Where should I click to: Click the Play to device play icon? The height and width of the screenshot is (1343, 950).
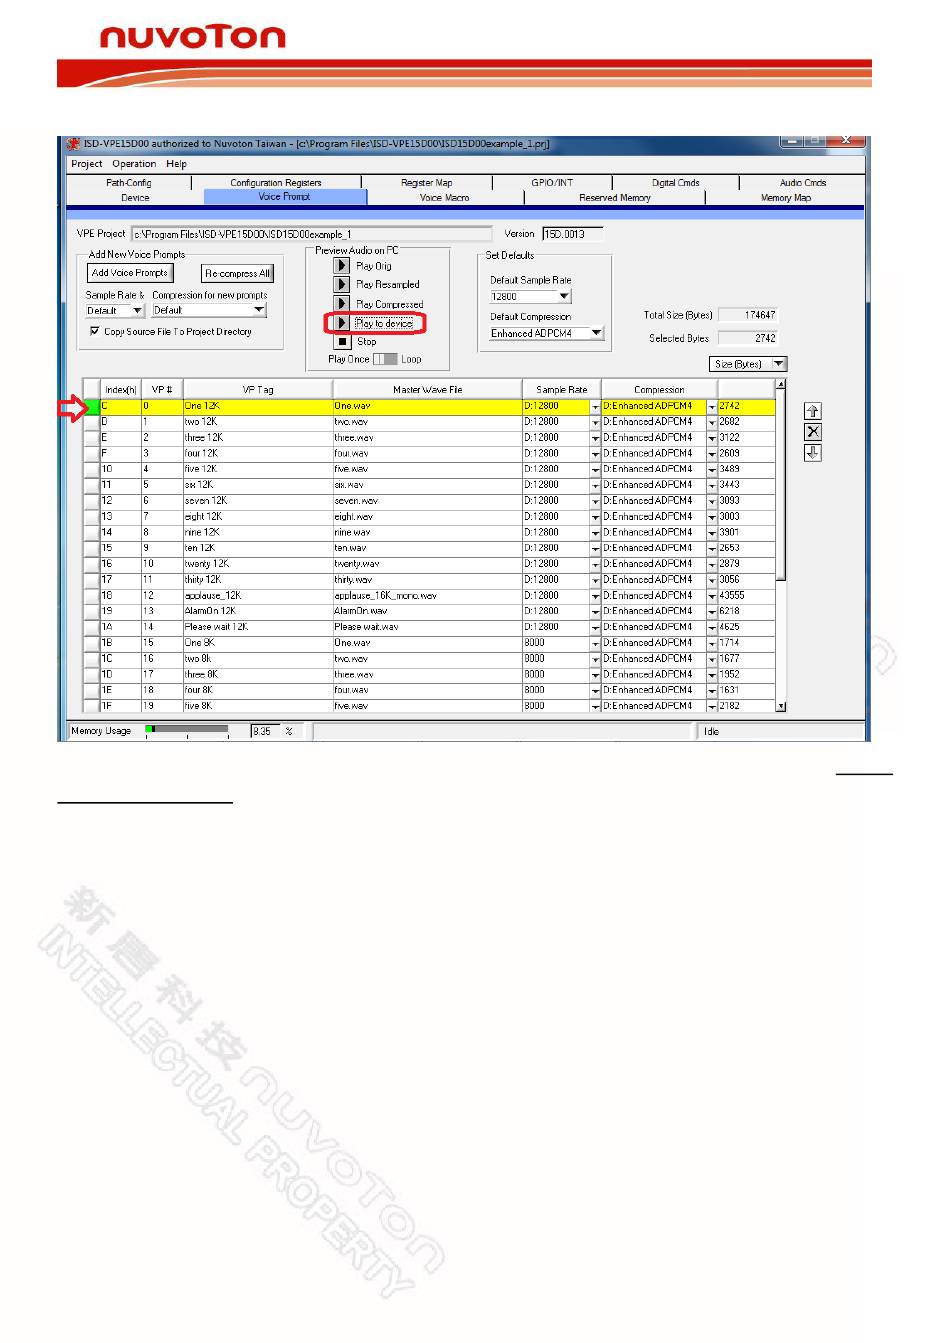tap(341, 323)
